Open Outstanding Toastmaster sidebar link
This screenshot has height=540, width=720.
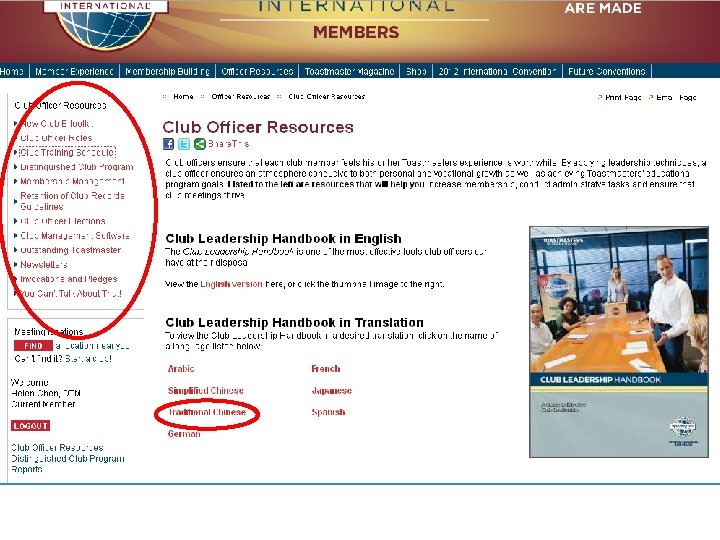tap(71, 250)
